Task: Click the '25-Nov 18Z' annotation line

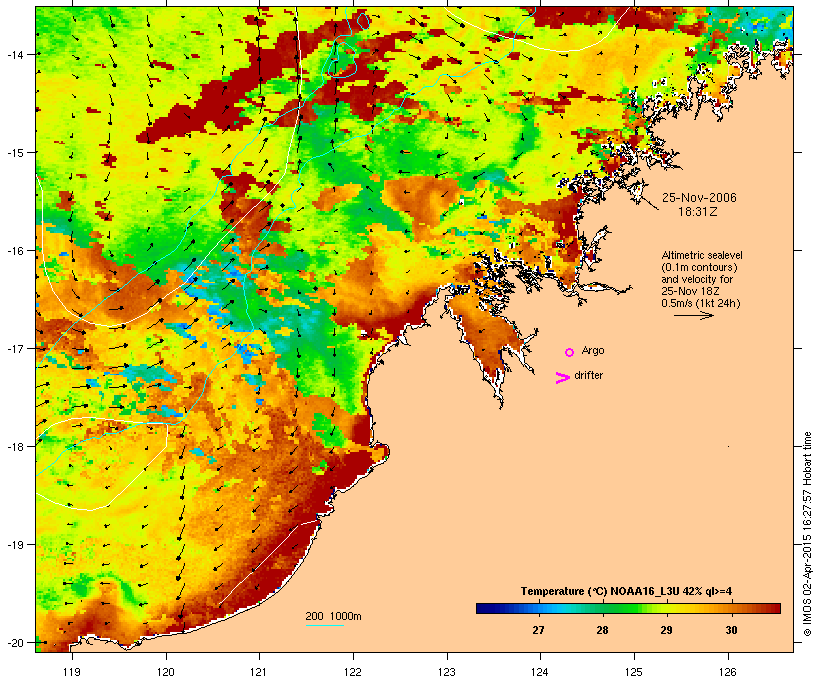Action: tap(690, 291)
